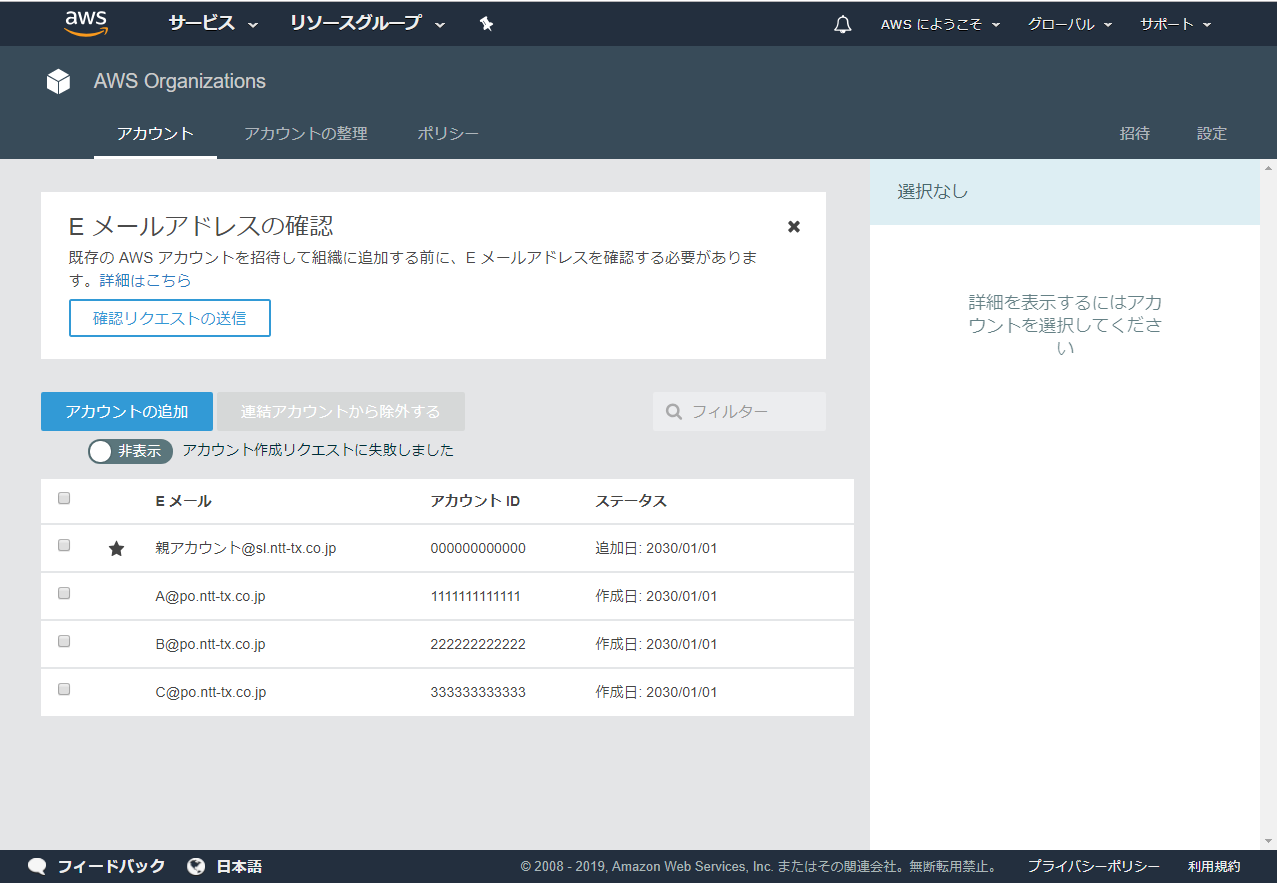Click the 日本語 language selector

tap(239, 866)
